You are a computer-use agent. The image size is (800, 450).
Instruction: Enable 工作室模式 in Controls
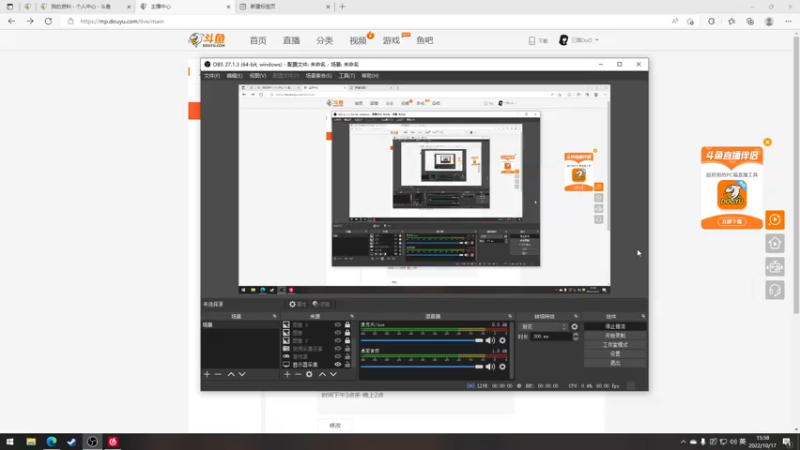point(615,345)
